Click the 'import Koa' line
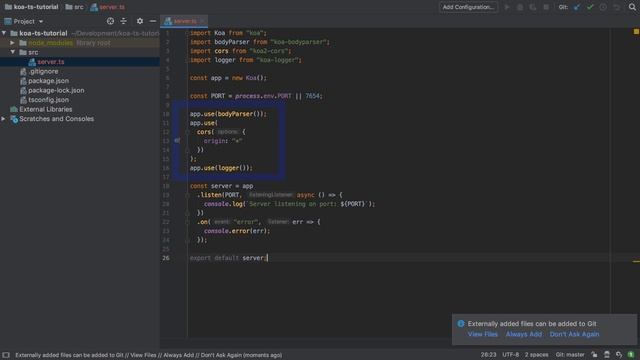The width and height of the screenshot is (640, 360). [x=228, y=33]
